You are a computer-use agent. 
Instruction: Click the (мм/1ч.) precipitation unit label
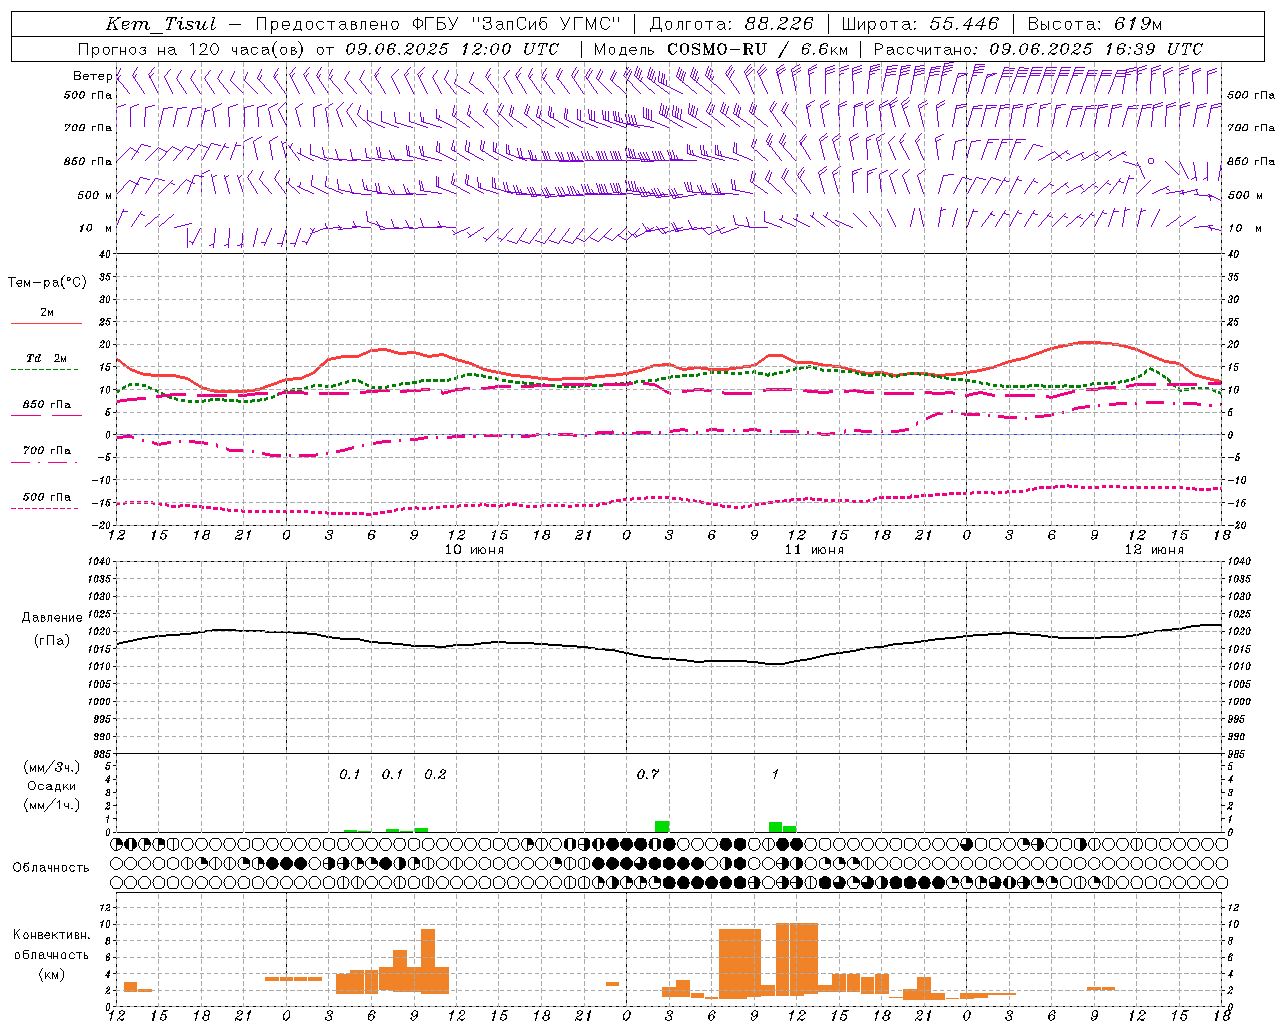coord(52,805)
